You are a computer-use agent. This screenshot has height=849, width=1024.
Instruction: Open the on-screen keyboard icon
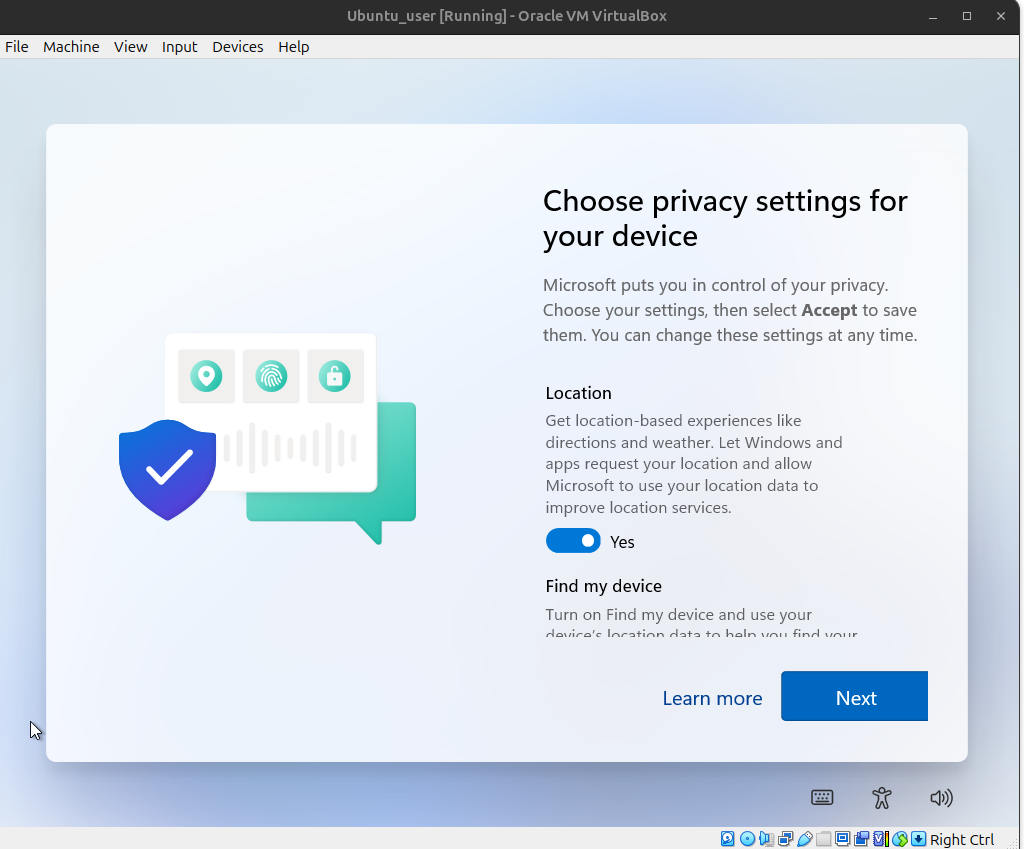(x=822, y=797)
